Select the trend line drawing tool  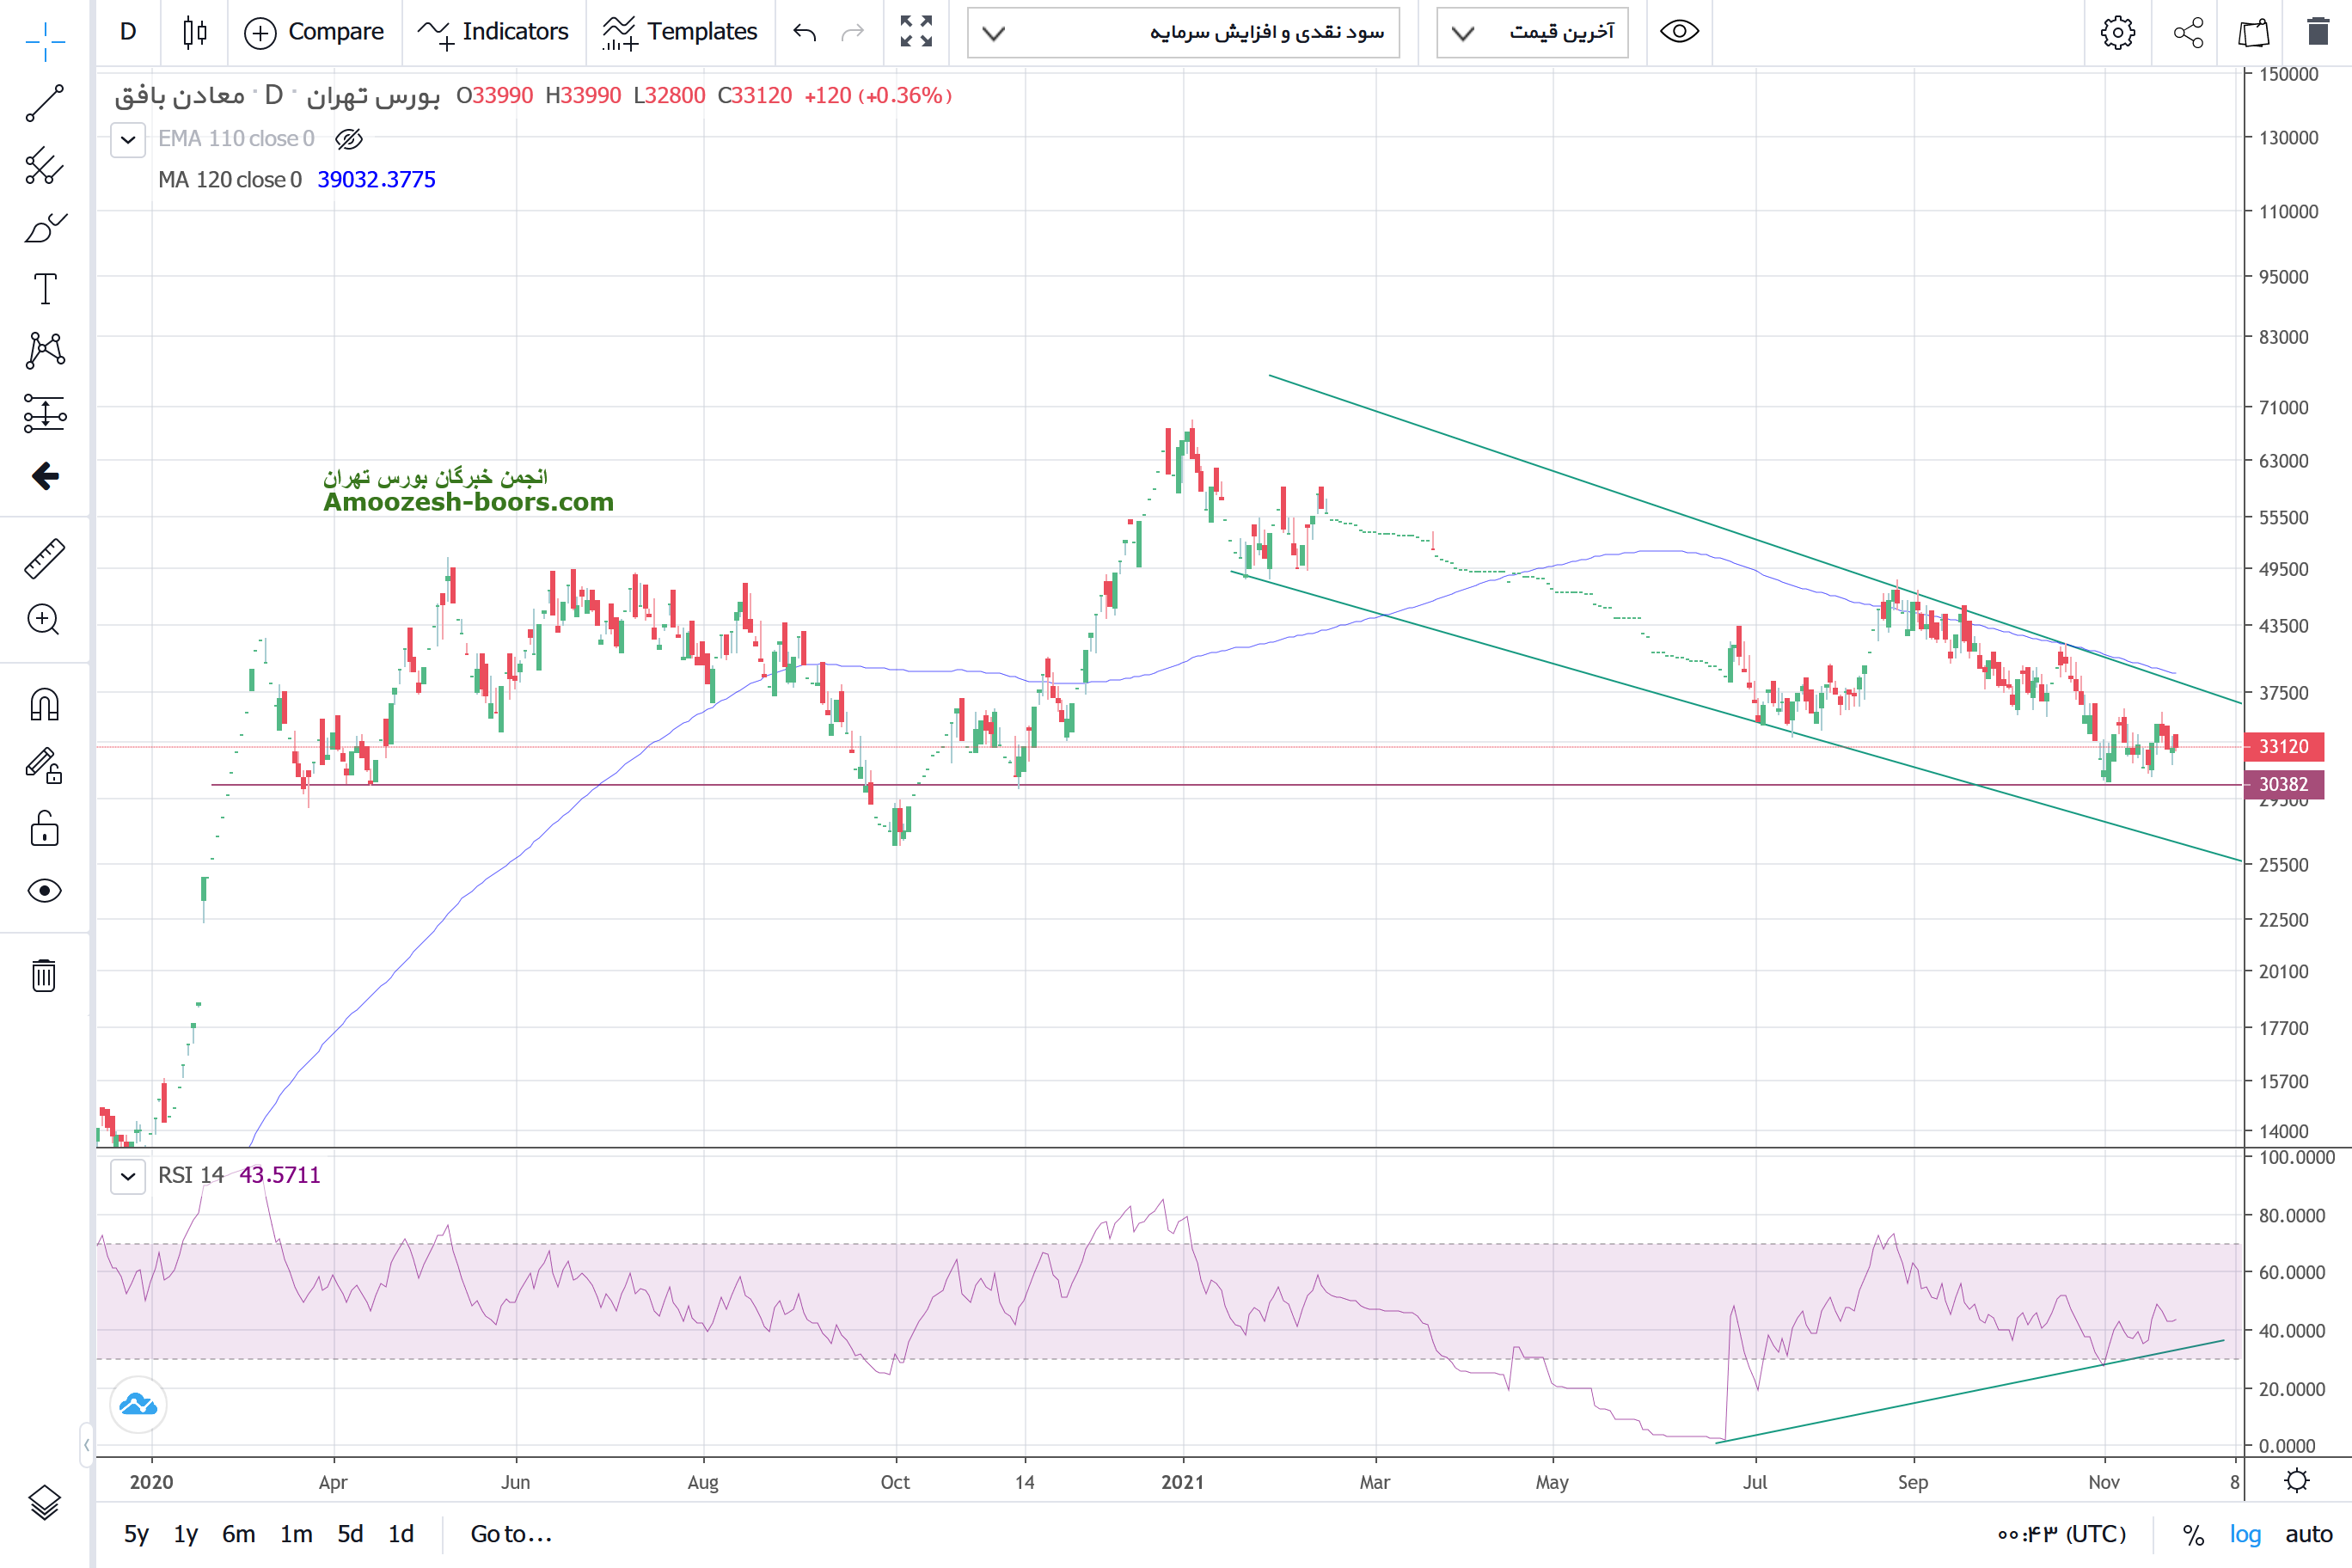click(44, 103)
